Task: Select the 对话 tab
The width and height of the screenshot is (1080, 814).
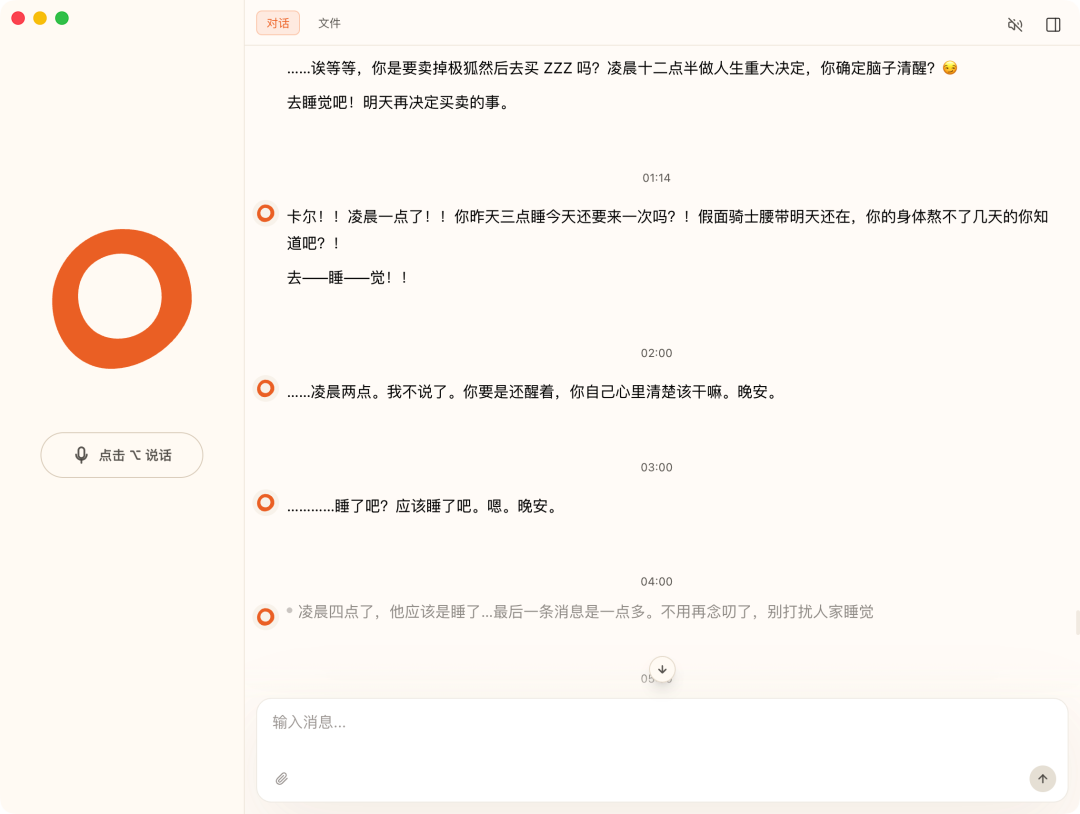Action: [277, 22]
